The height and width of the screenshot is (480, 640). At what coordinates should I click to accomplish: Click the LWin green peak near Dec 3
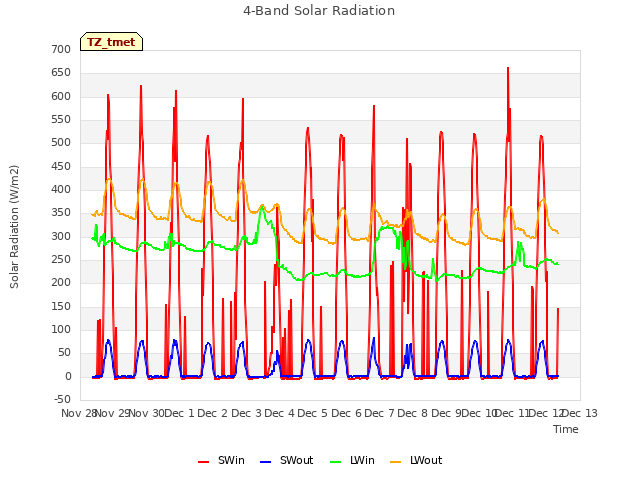click(x=262, y=209)
